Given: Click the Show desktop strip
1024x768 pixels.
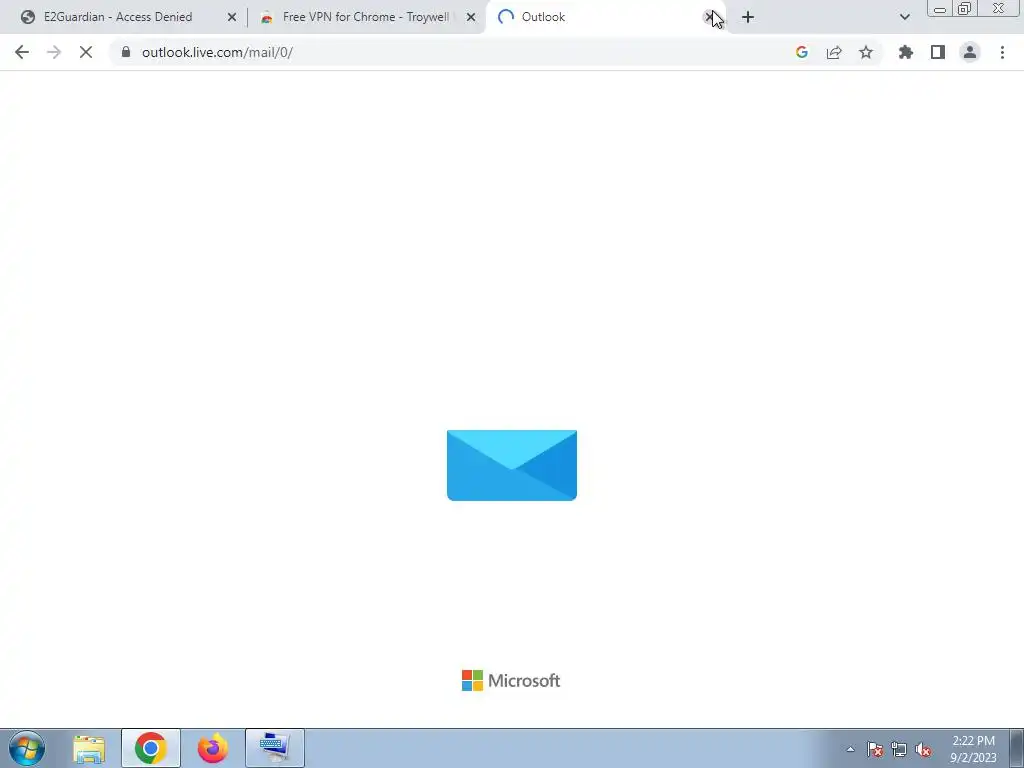Looking at the screenshot, I should point(1017,748).
